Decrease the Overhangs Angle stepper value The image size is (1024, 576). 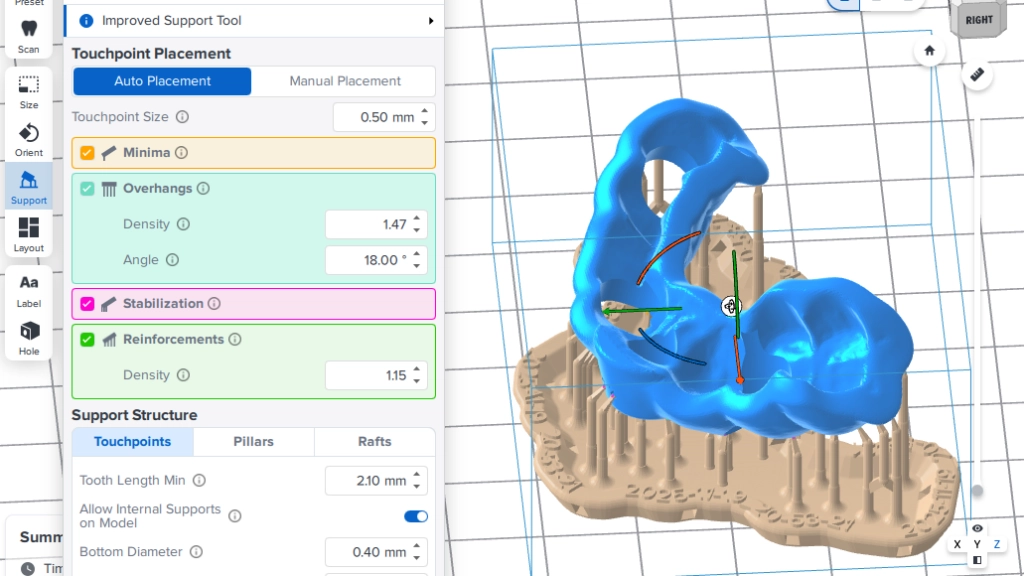(418, 266)
